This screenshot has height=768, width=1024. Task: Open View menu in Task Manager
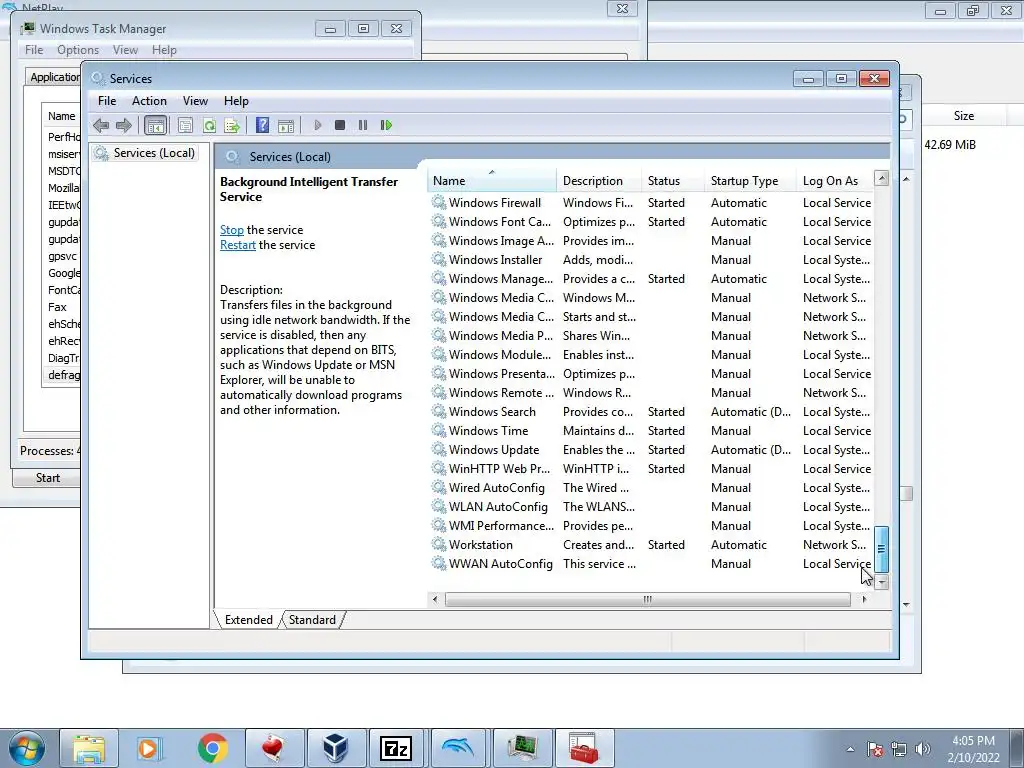point(125,50)
